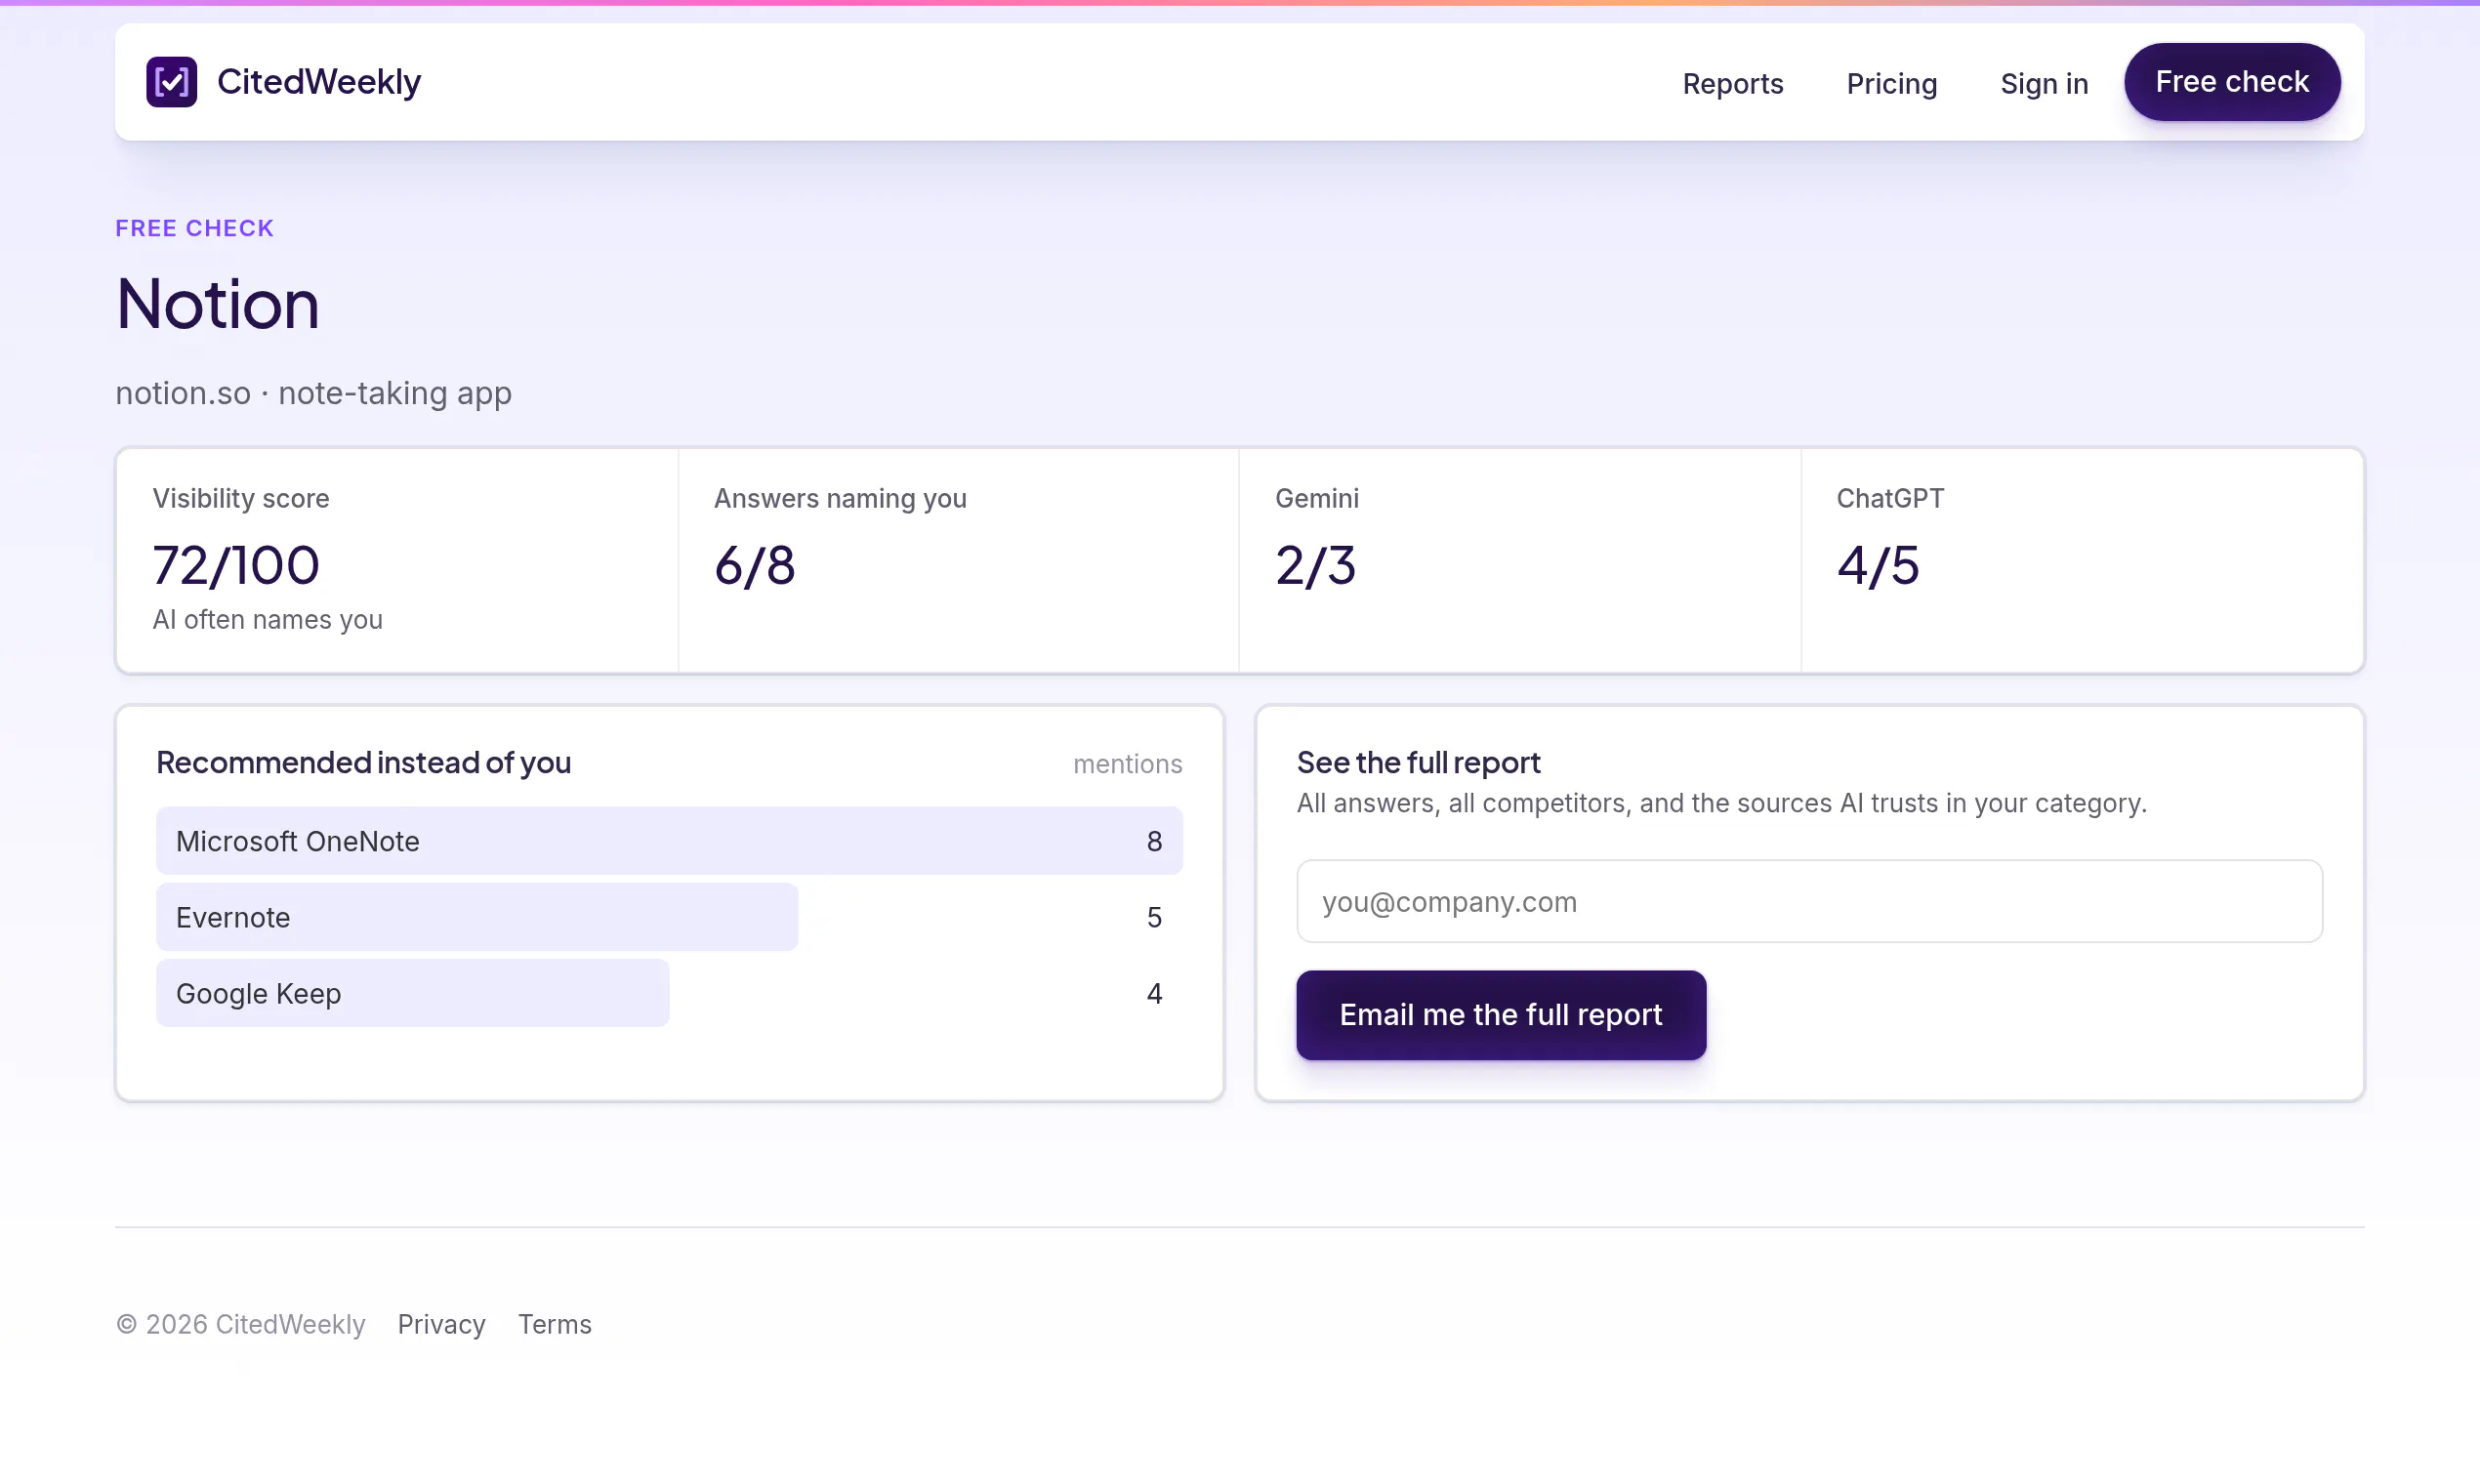Click the CitedWeekly brand name
The image size is (2480, 1484).
pyautogui.click(x=319, y=82)
